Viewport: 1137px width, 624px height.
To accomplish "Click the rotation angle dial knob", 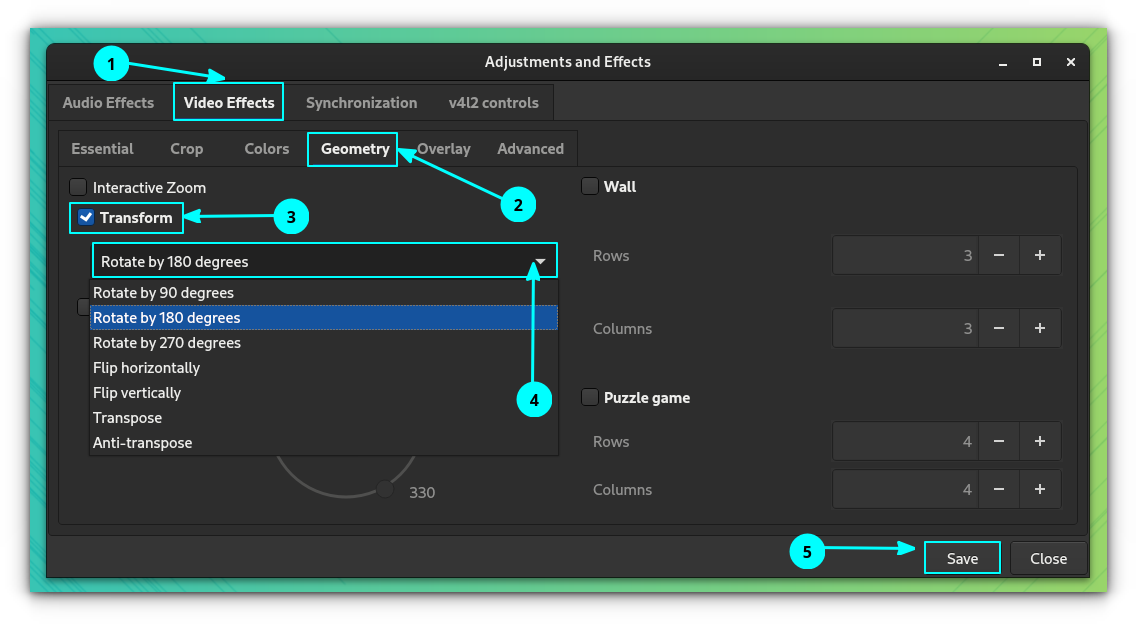I will [x=385, y=489].
